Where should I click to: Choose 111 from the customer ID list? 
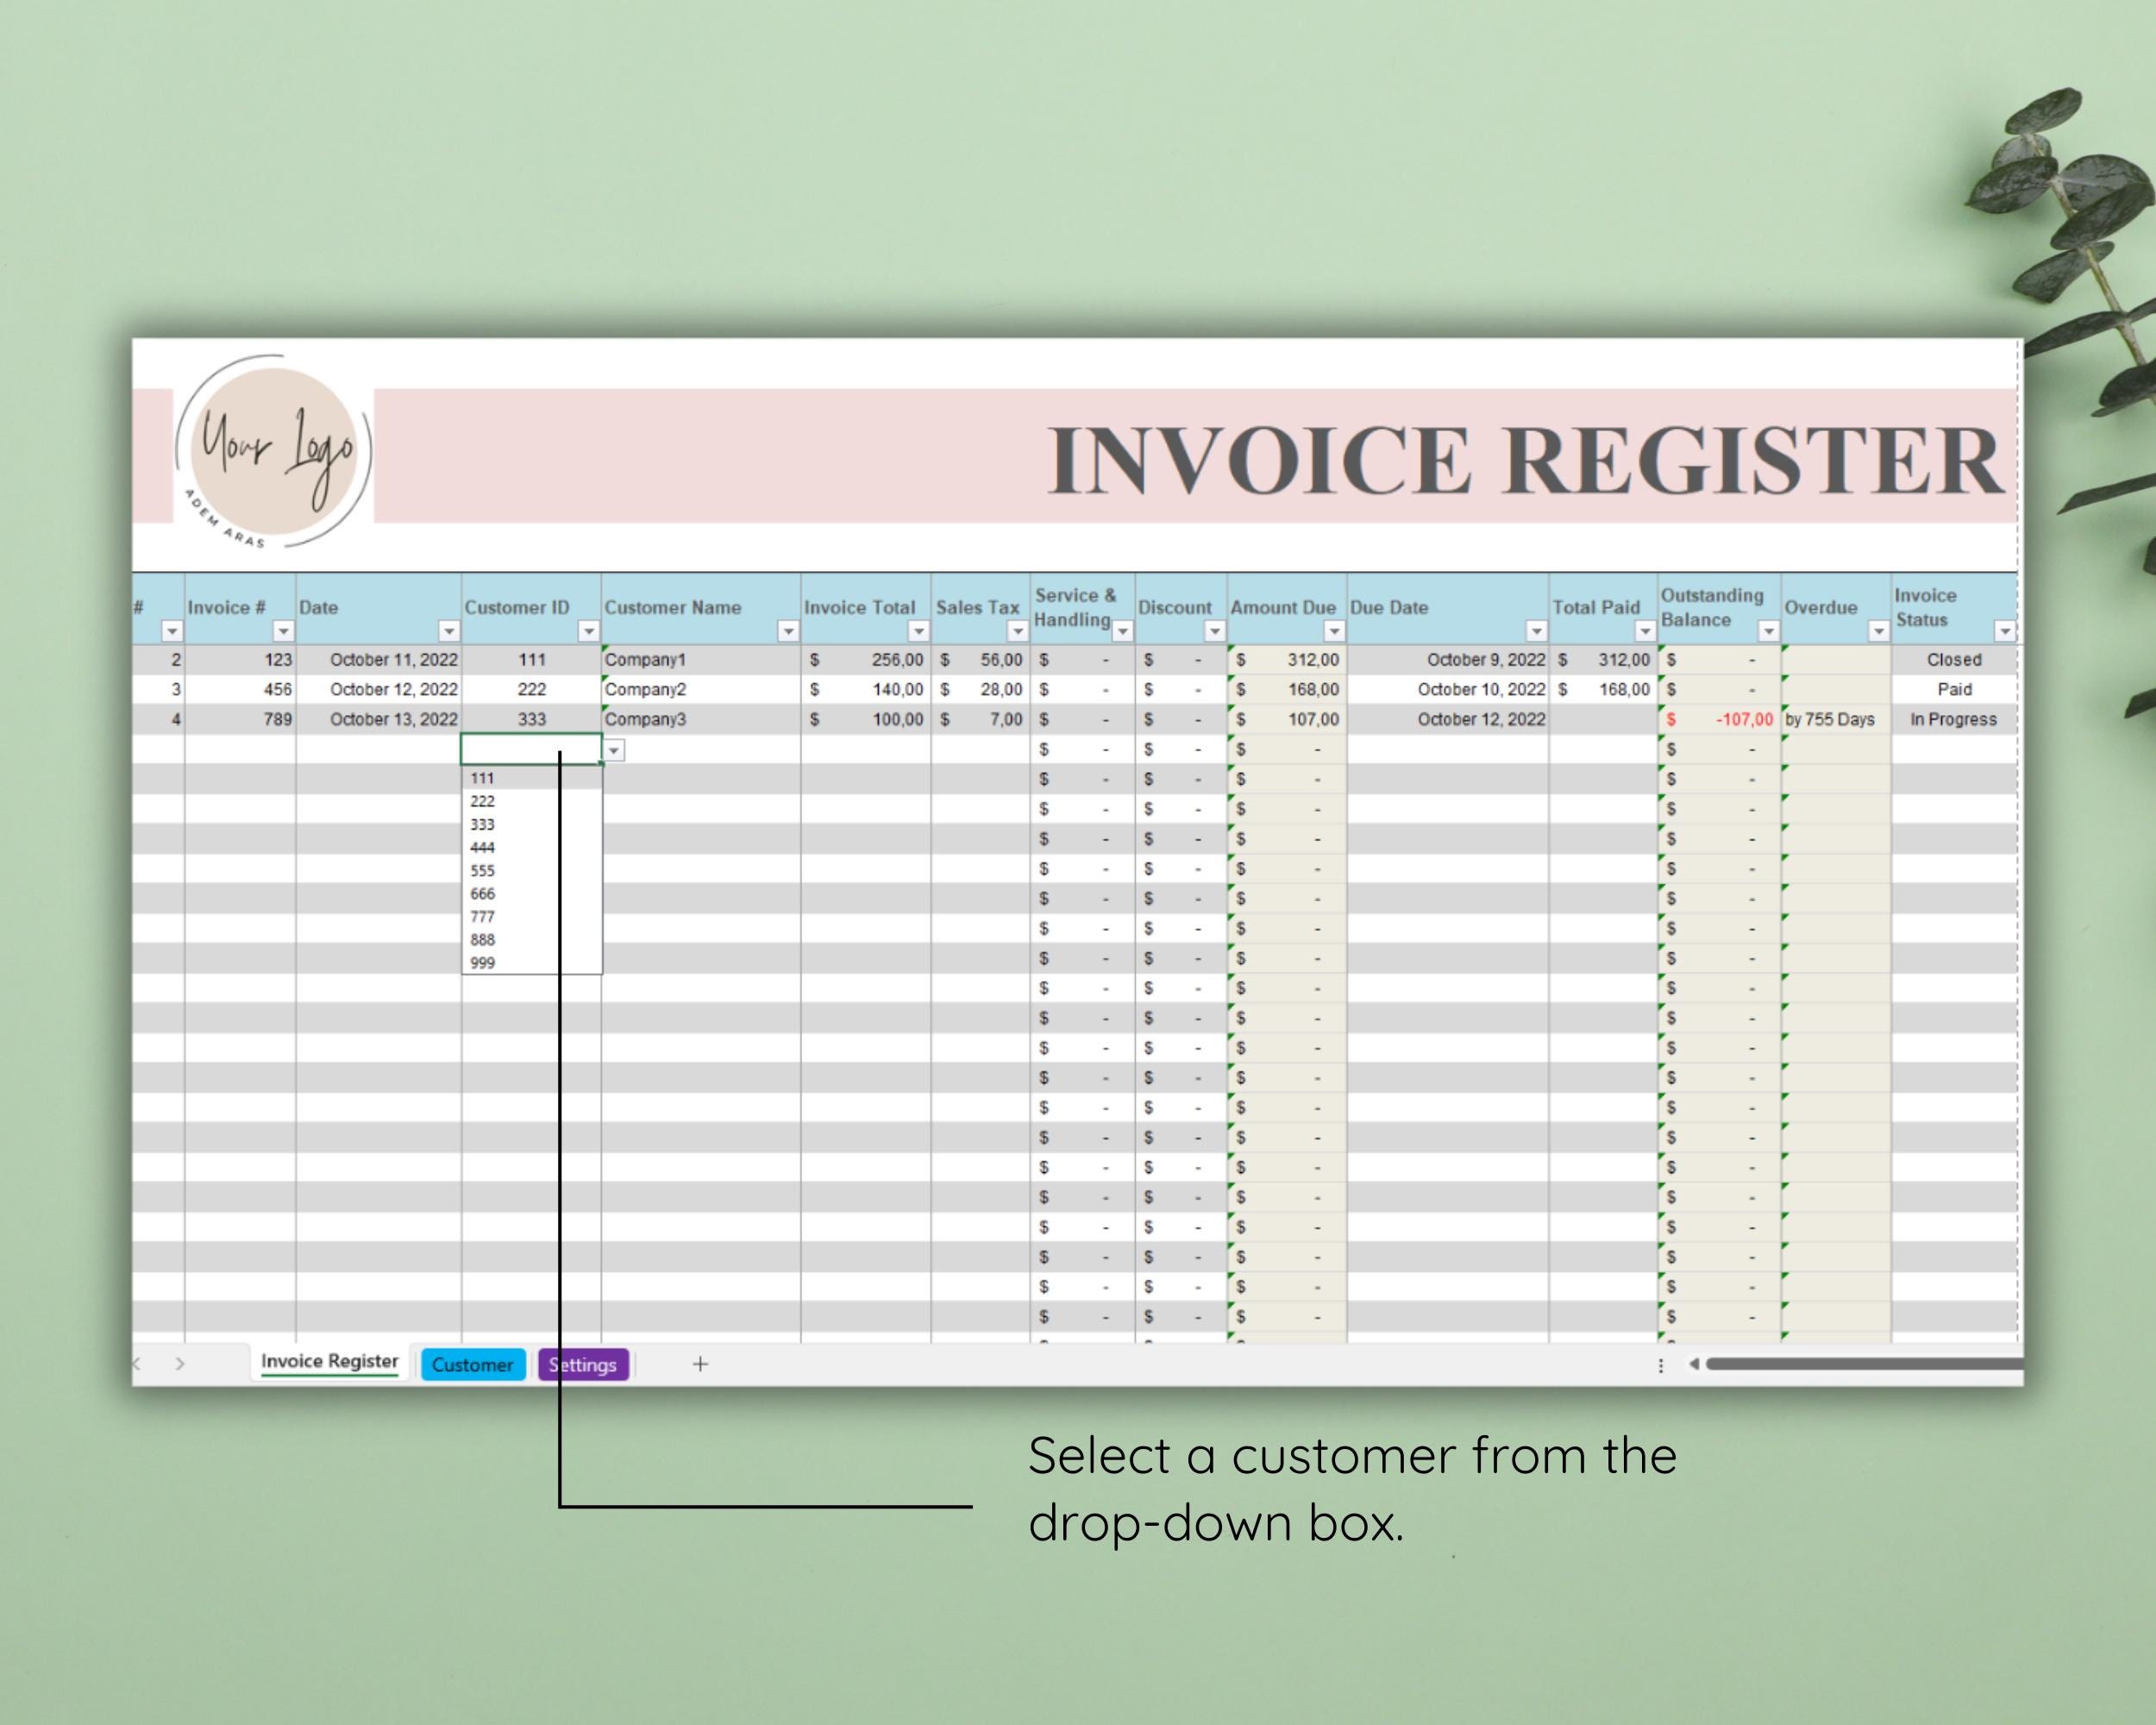531,778
